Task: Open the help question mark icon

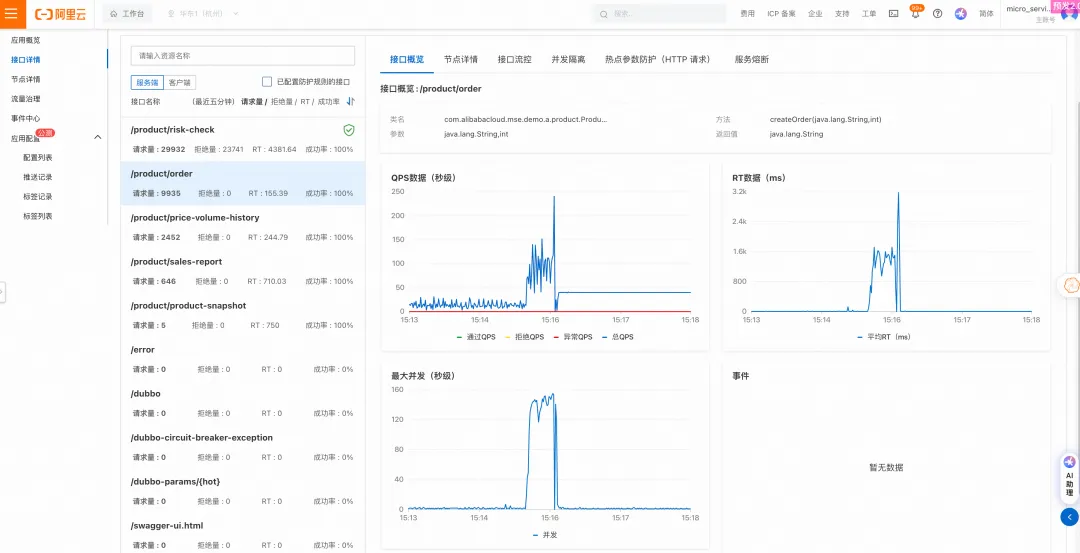Action: 937,14
